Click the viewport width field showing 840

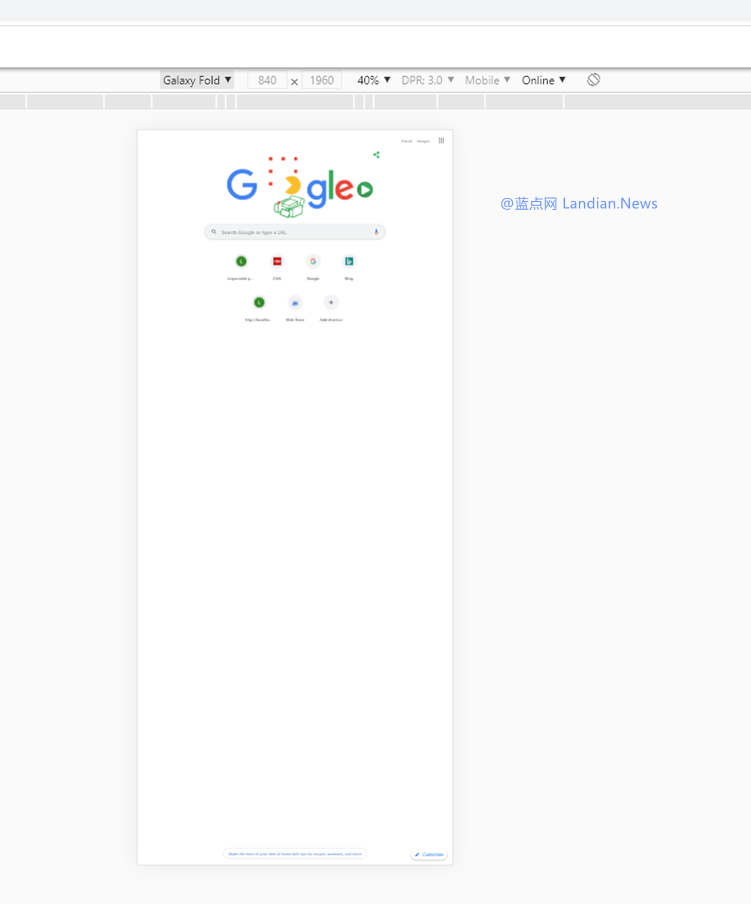(x=267, y=80)
